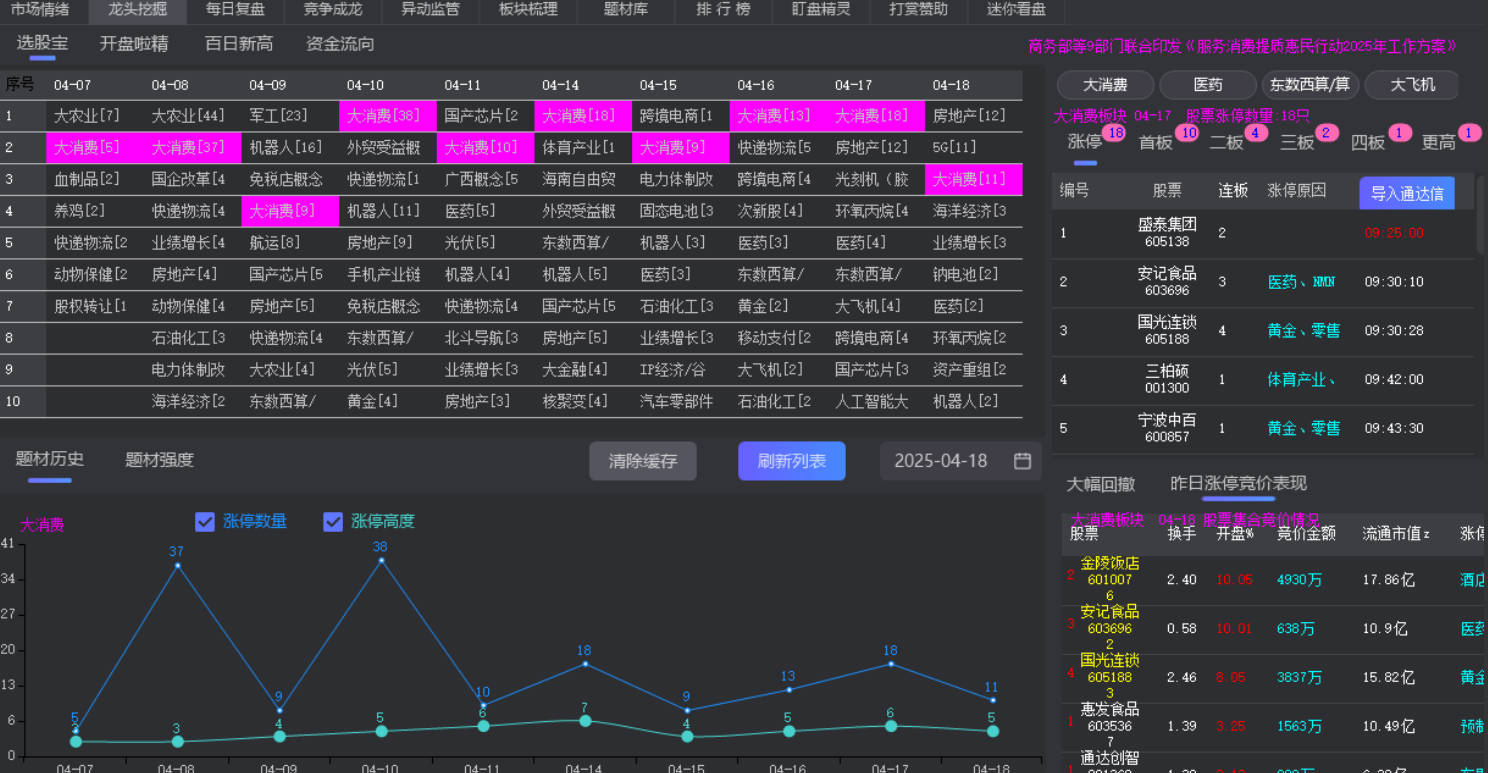Open the 打赏赞助 tab
The height and width of the screenshot is (773, 1488).
(918, 10)
